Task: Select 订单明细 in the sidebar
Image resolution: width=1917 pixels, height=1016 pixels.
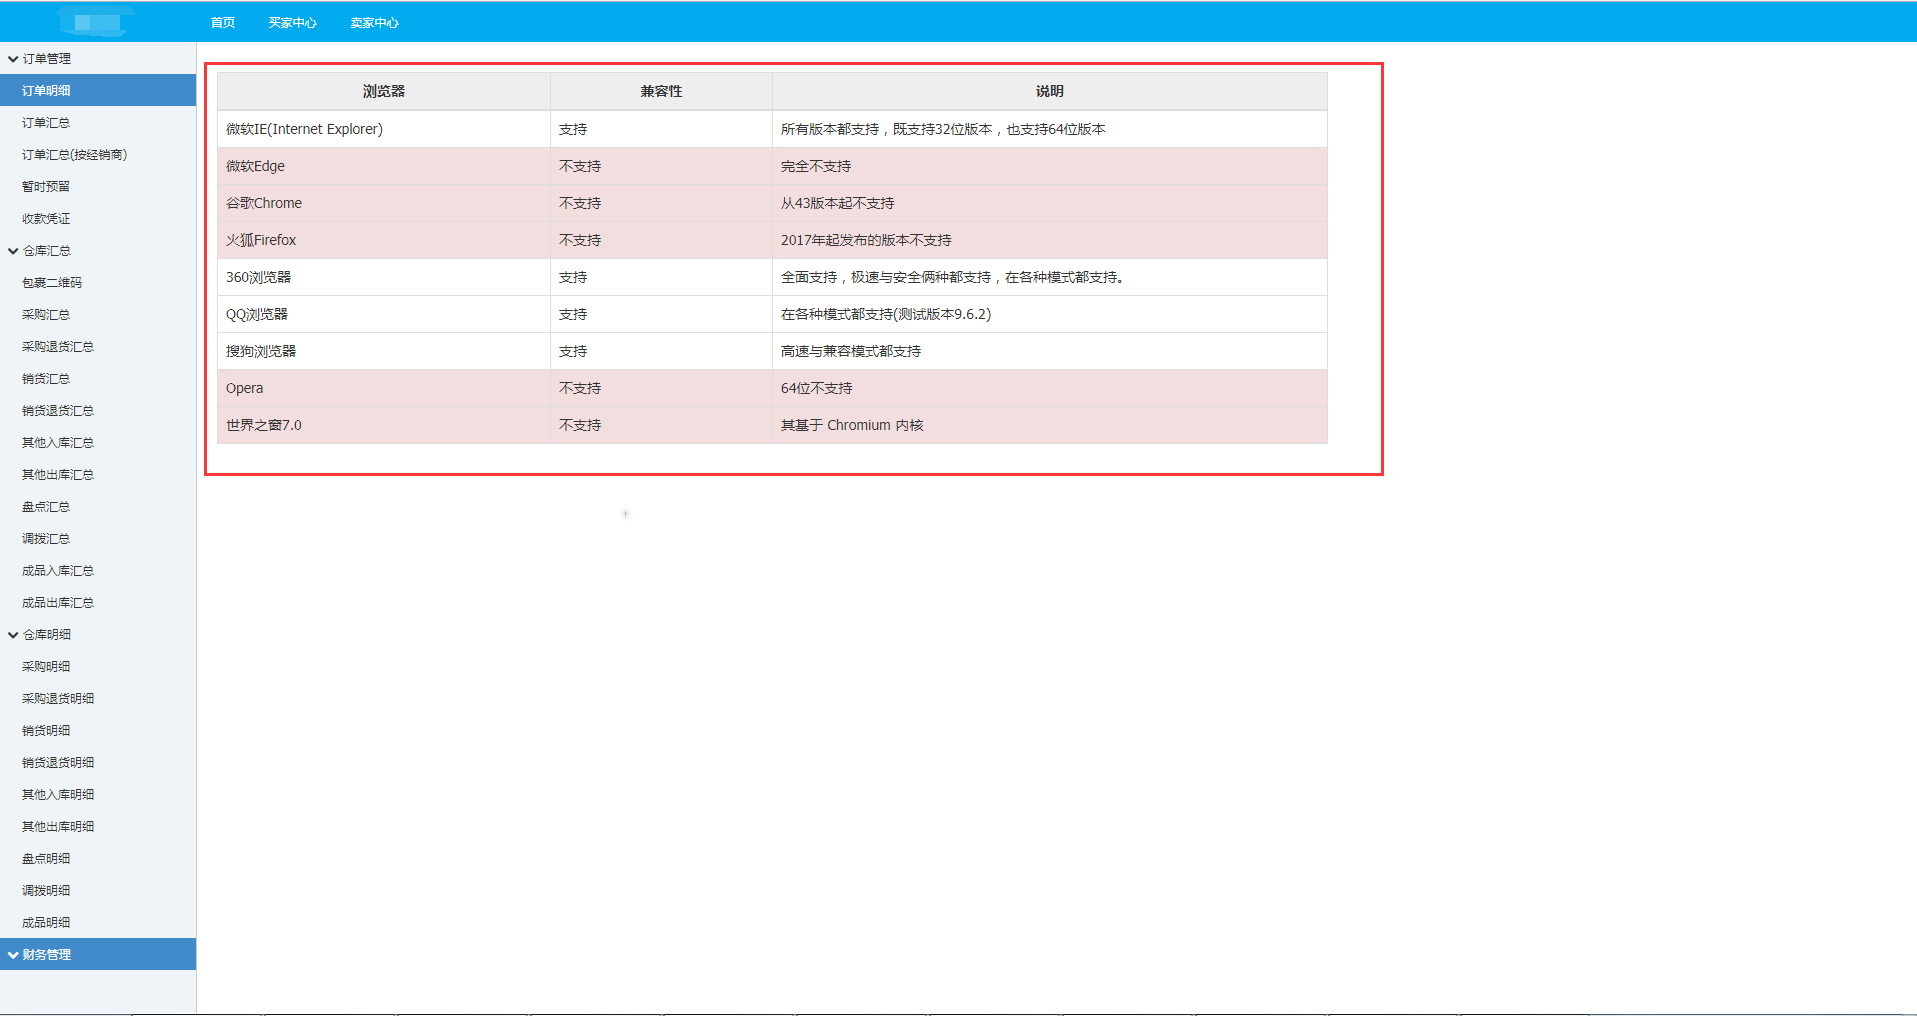Action: [98, 90]
